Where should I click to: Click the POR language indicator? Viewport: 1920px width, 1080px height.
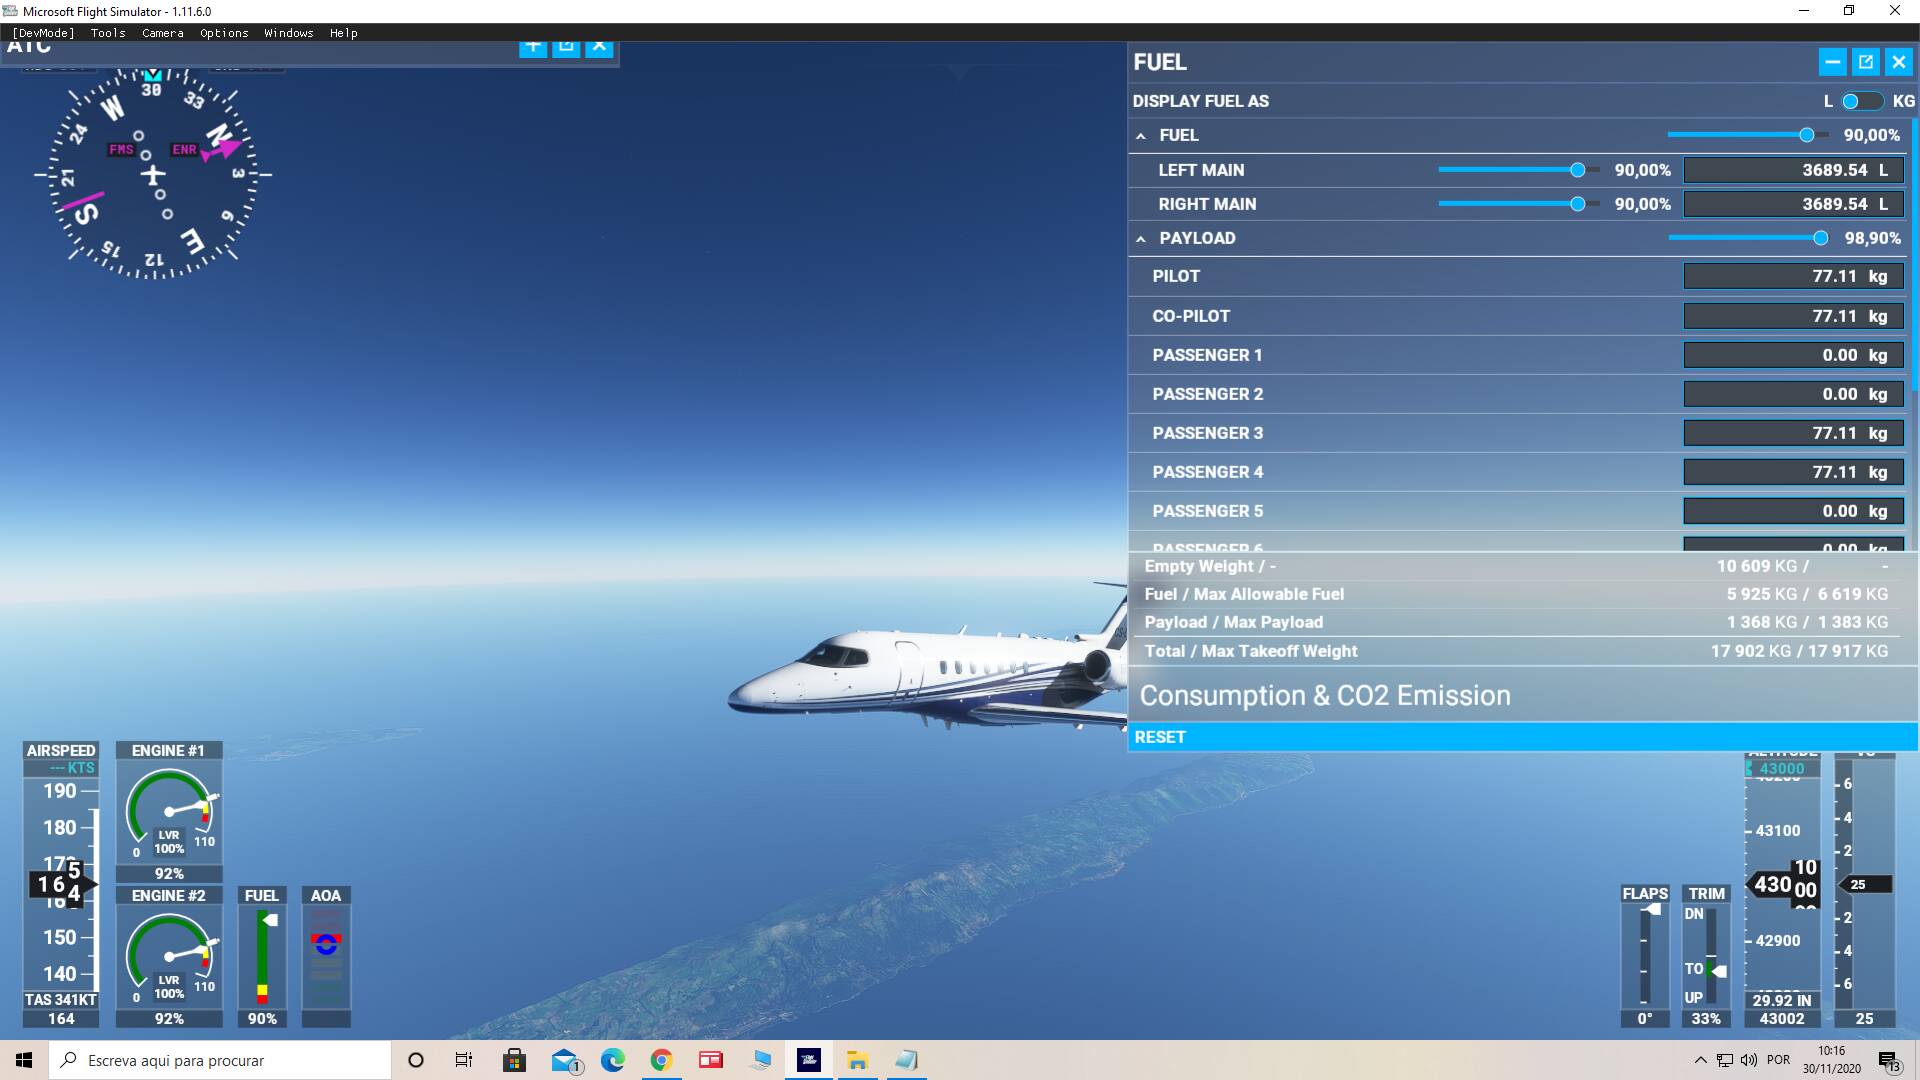[x=1779, y=1060]
